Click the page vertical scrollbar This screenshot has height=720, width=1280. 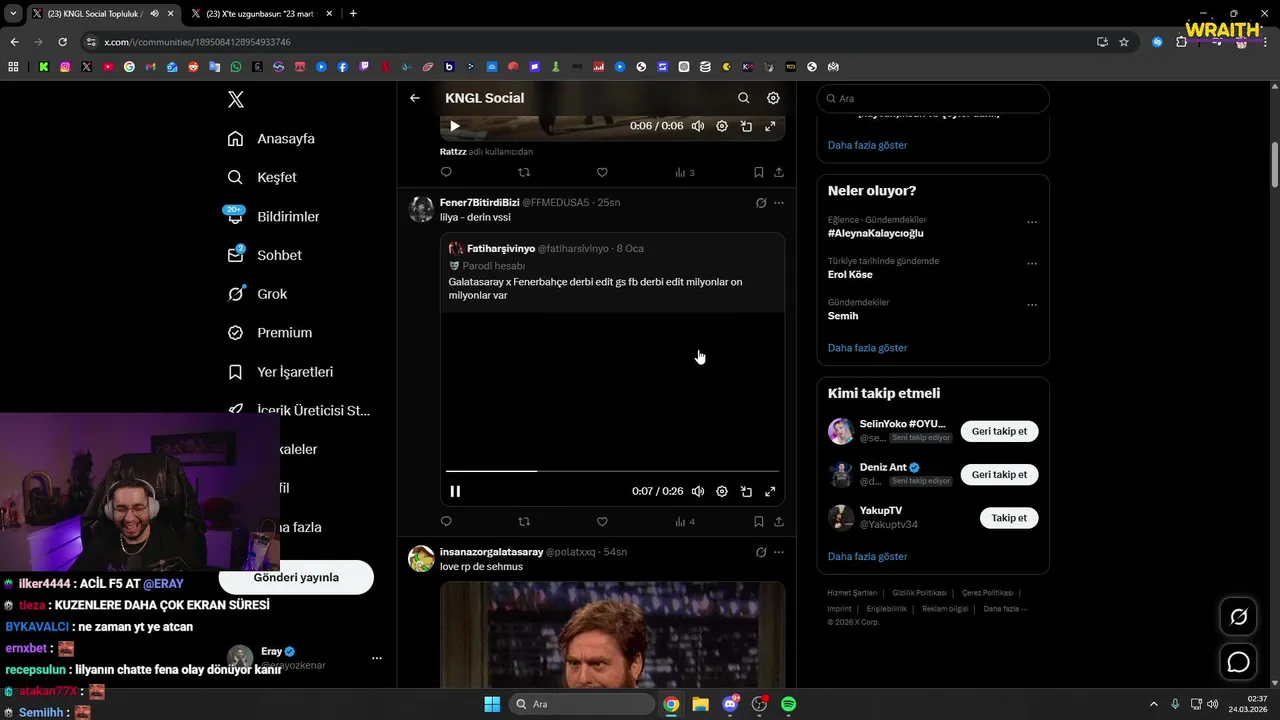point(1275,163)
